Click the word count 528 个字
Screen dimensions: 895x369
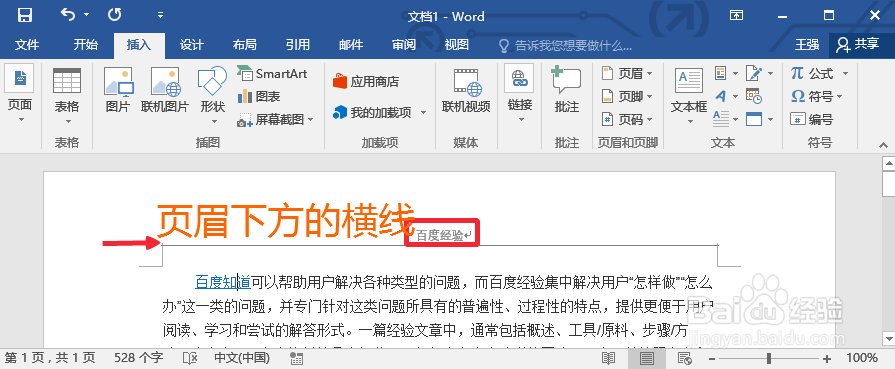click(139, 358)
